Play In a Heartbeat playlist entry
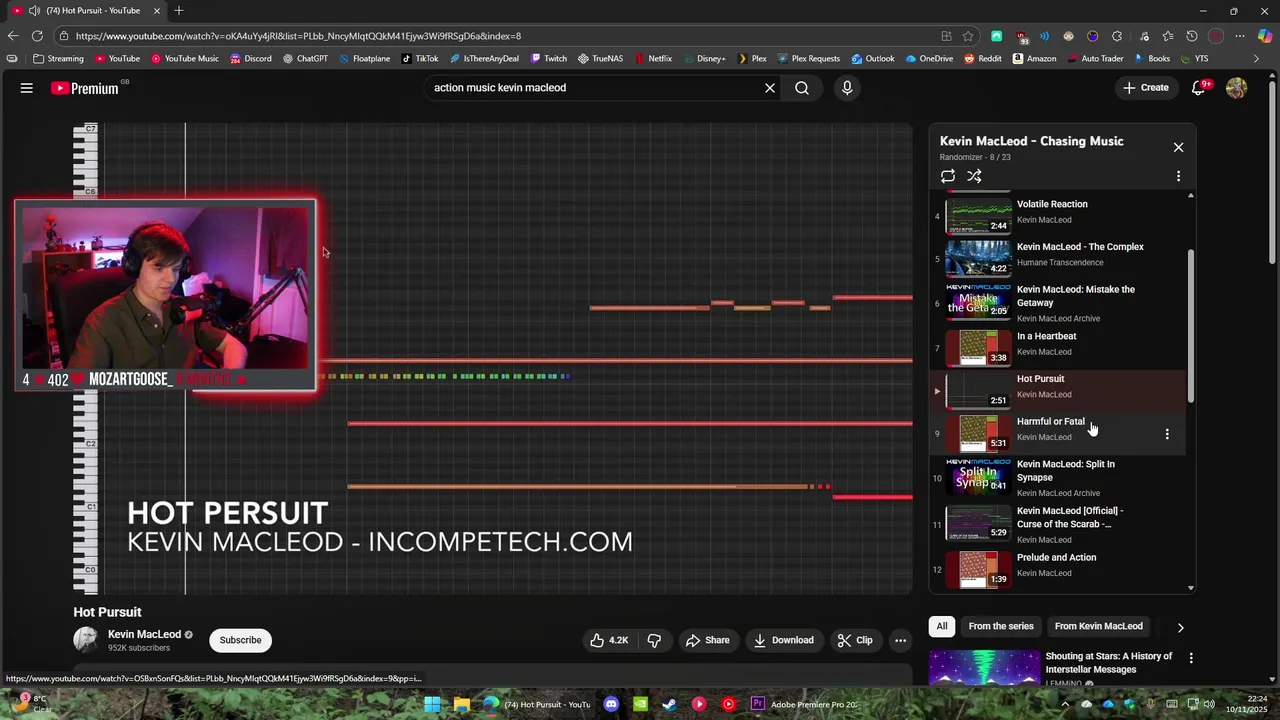The image size is (1280, 720). pyautogui.click(x=1058, y=346)
